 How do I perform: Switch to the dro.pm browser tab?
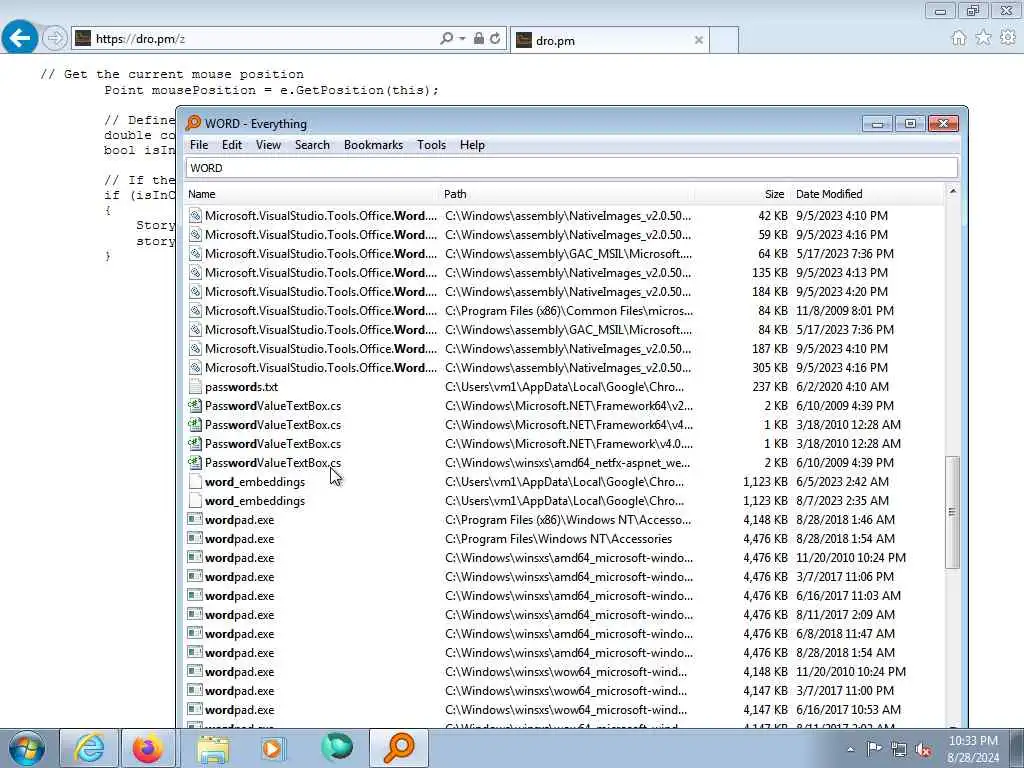[x=609, y=40]
